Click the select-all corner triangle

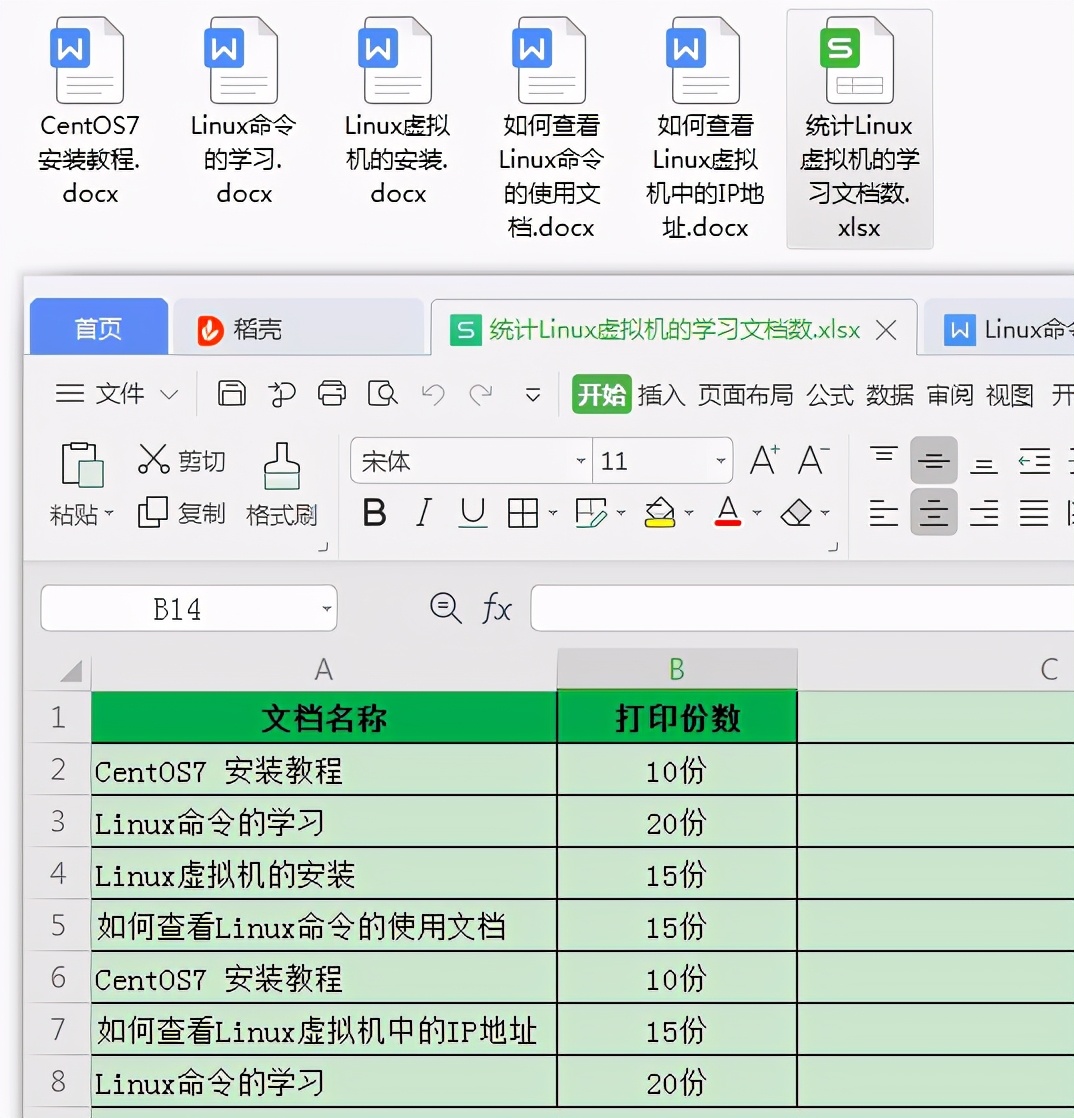coord(71,670)
